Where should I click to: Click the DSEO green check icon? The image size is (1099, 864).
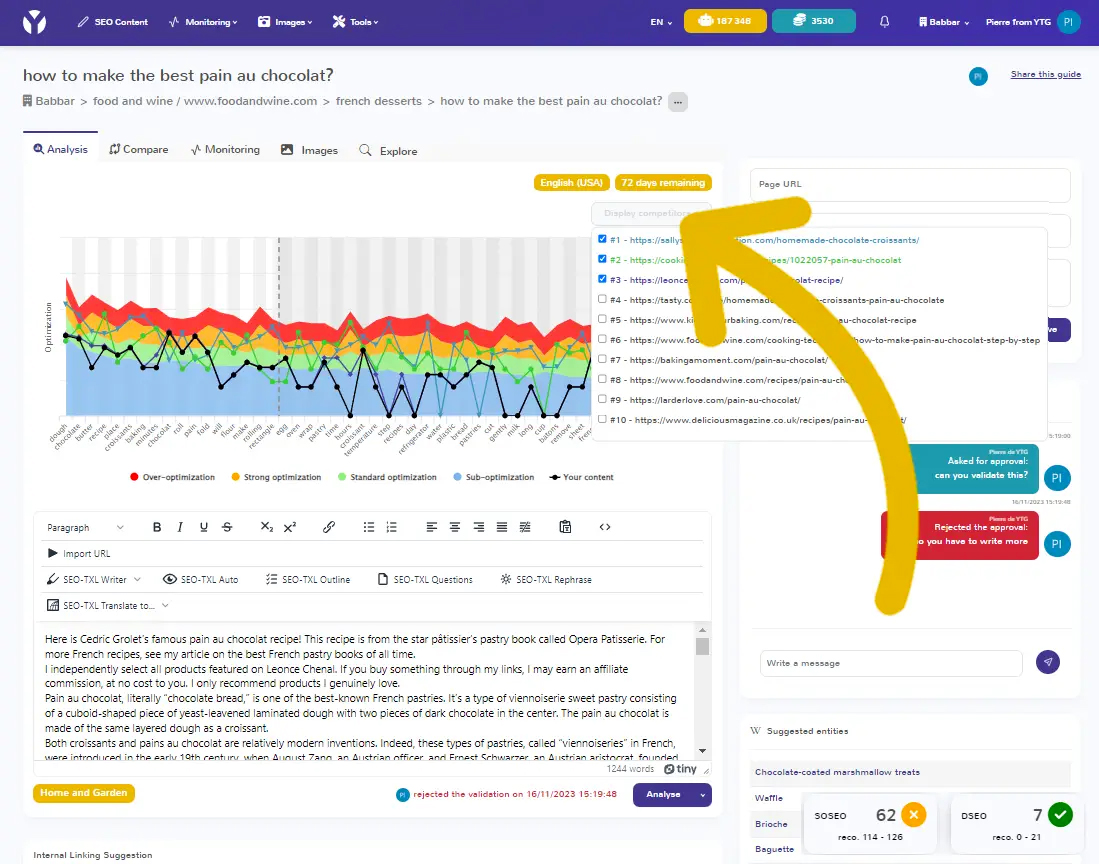(1060, 815)
